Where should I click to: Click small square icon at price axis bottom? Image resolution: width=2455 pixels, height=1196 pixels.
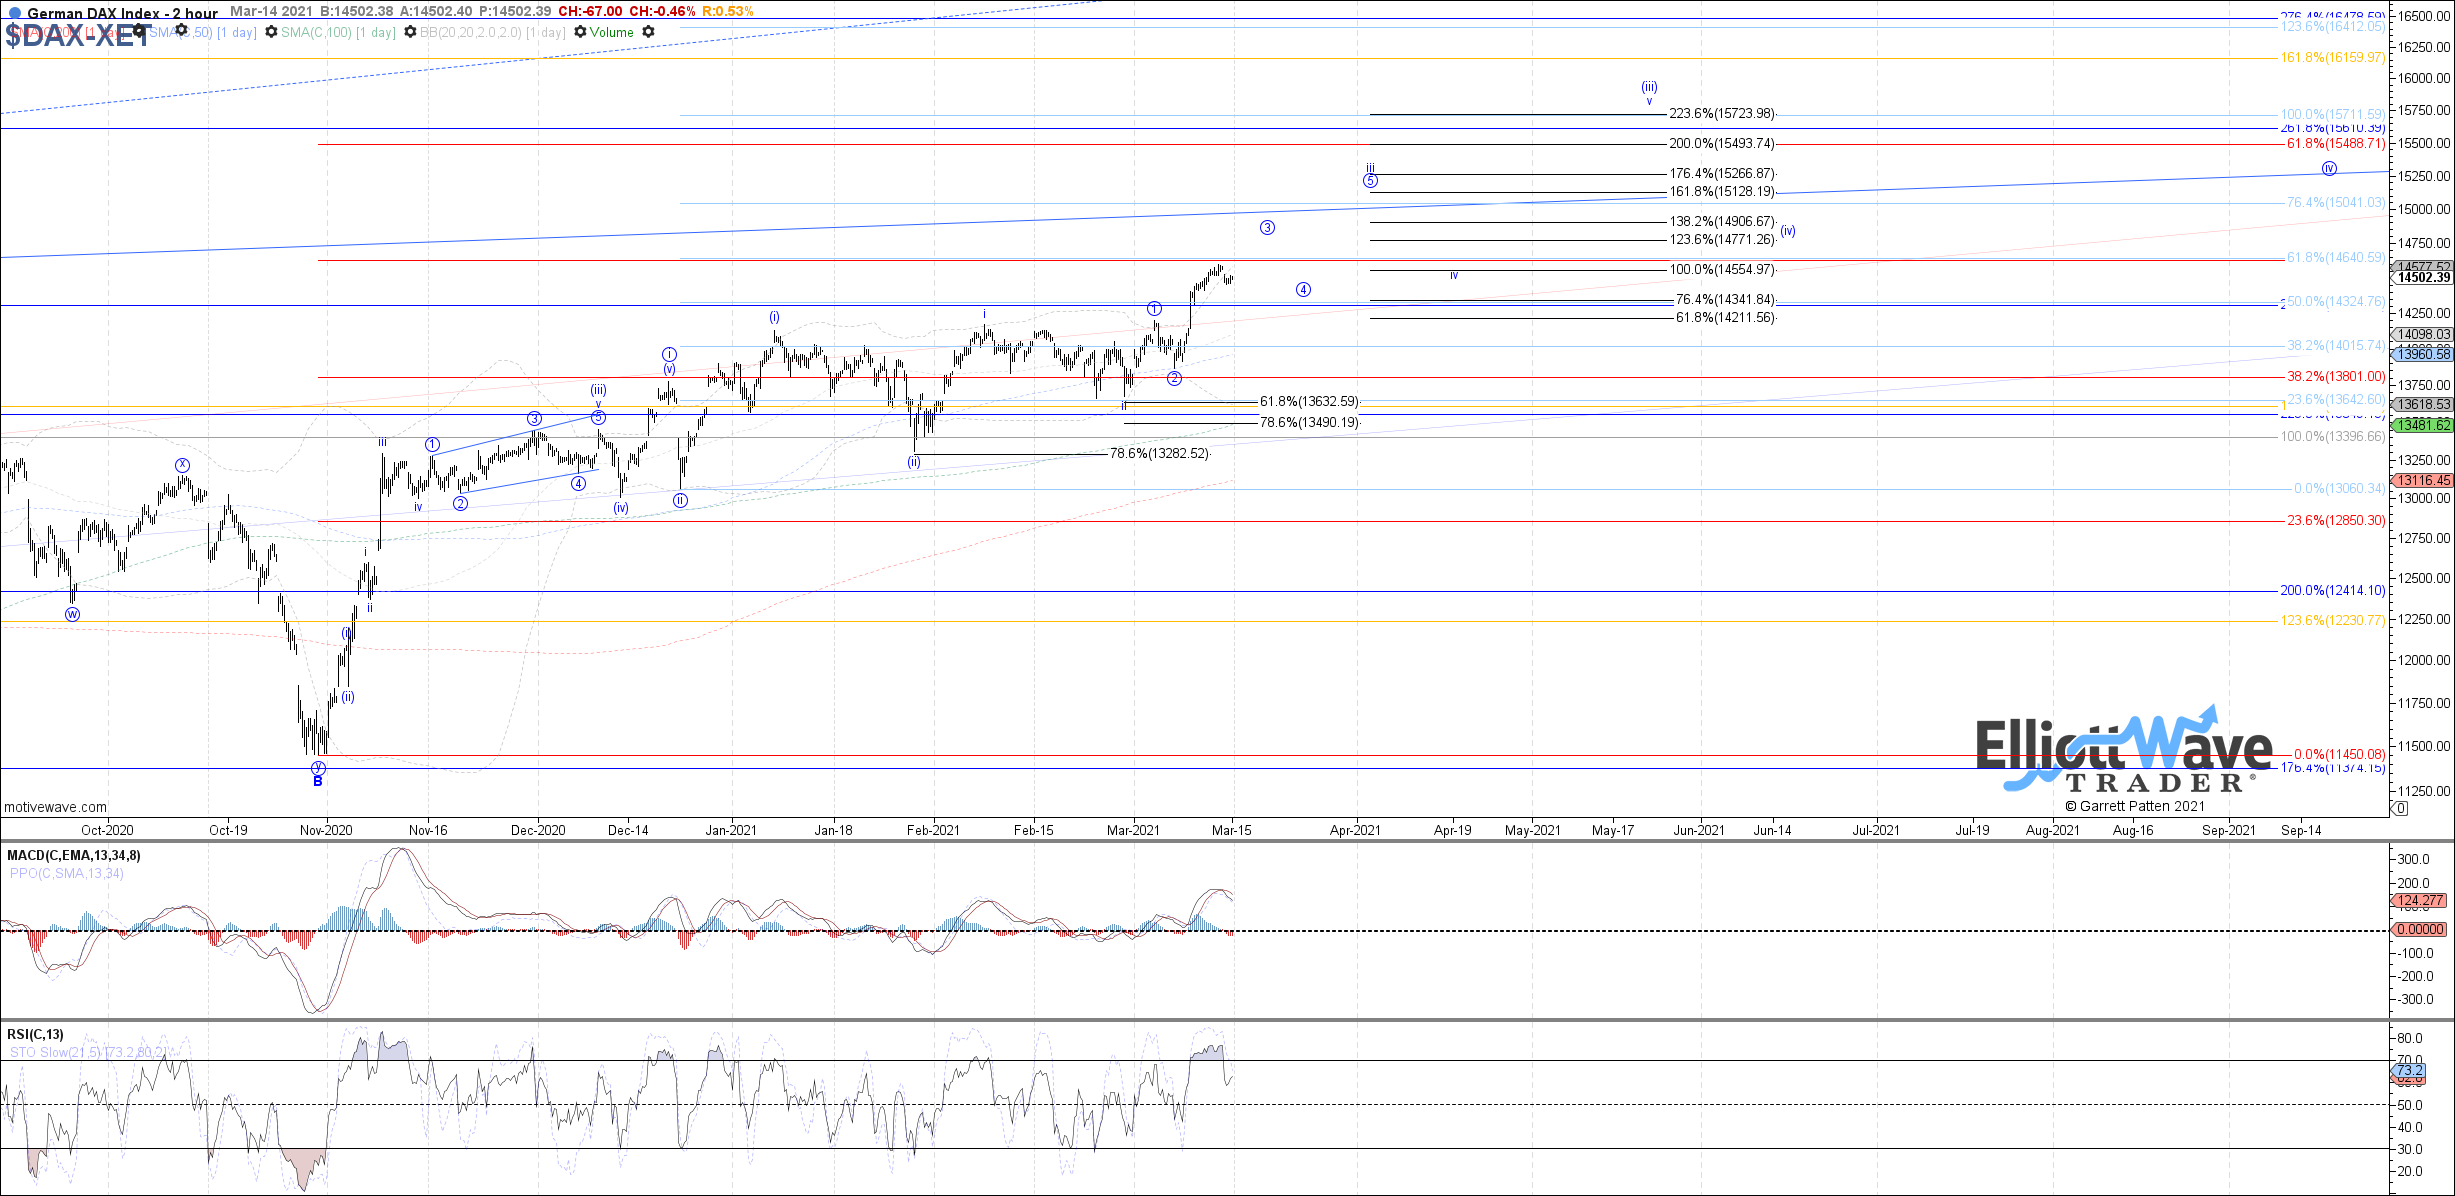(2400, 808)
